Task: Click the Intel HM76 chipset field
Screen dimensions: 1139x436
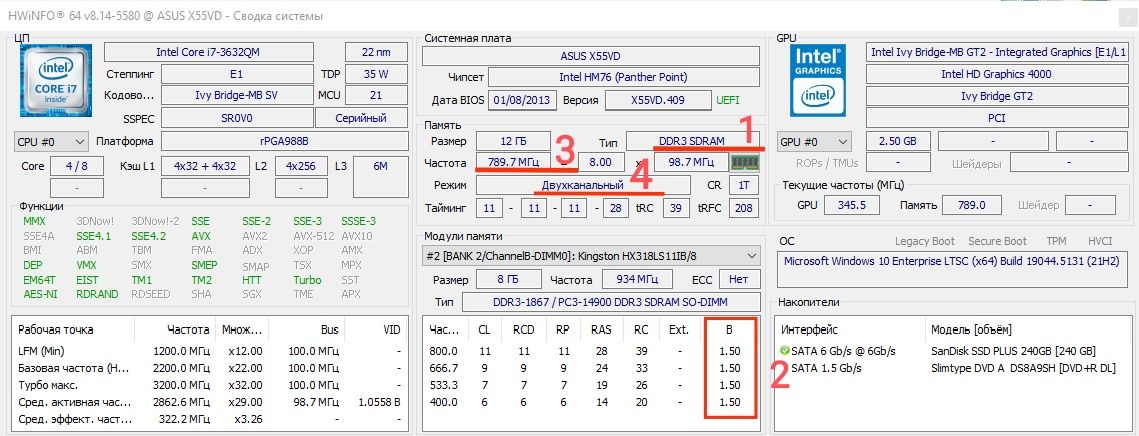Action: 623,77
